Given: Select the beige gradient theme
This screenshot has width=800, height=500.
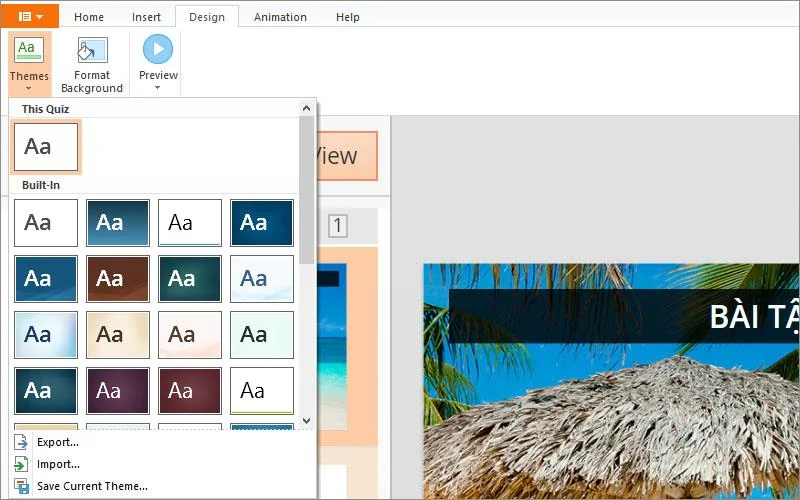Looking at the screenshot, I should [118, 335].
